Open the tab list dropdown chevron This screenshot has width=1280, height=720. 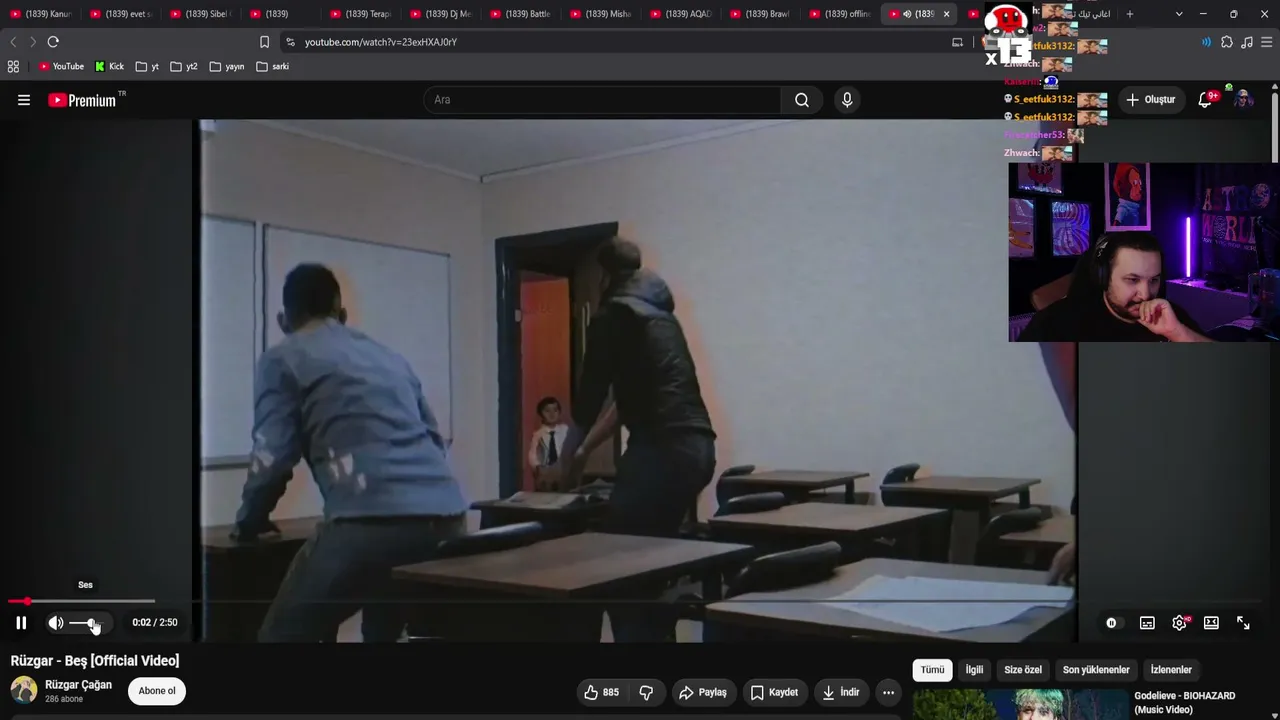point(1179,14)
